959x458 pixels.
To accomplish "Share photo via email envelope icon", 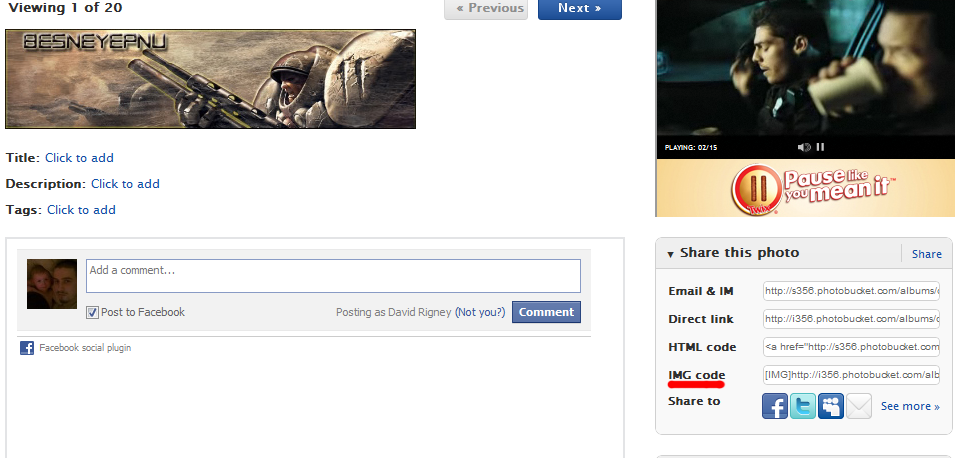I will point(859,406).
